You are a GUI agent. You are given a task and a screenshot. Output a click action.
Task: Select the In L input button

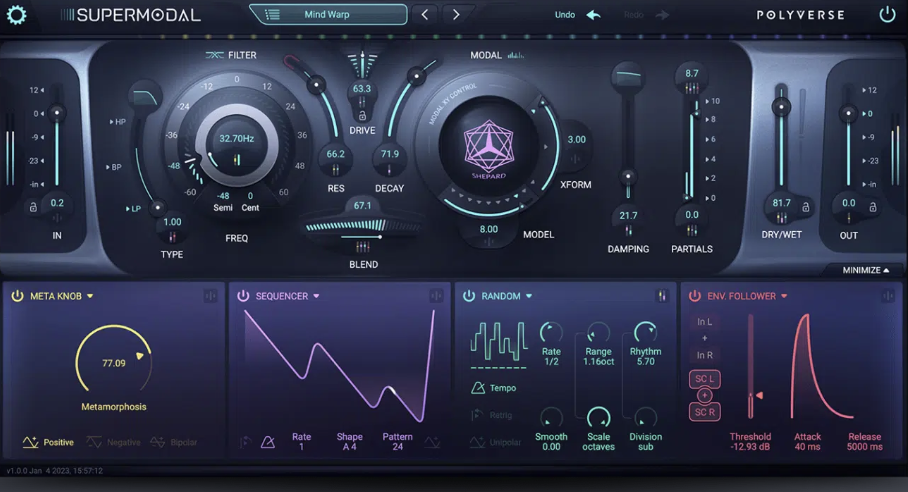point(705,322)
